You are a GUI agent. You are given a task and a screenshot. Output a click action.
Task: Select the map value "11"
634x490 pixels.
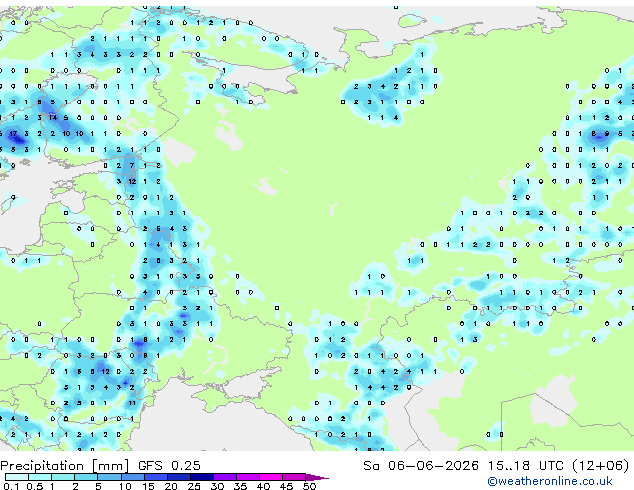pos(132,403)
